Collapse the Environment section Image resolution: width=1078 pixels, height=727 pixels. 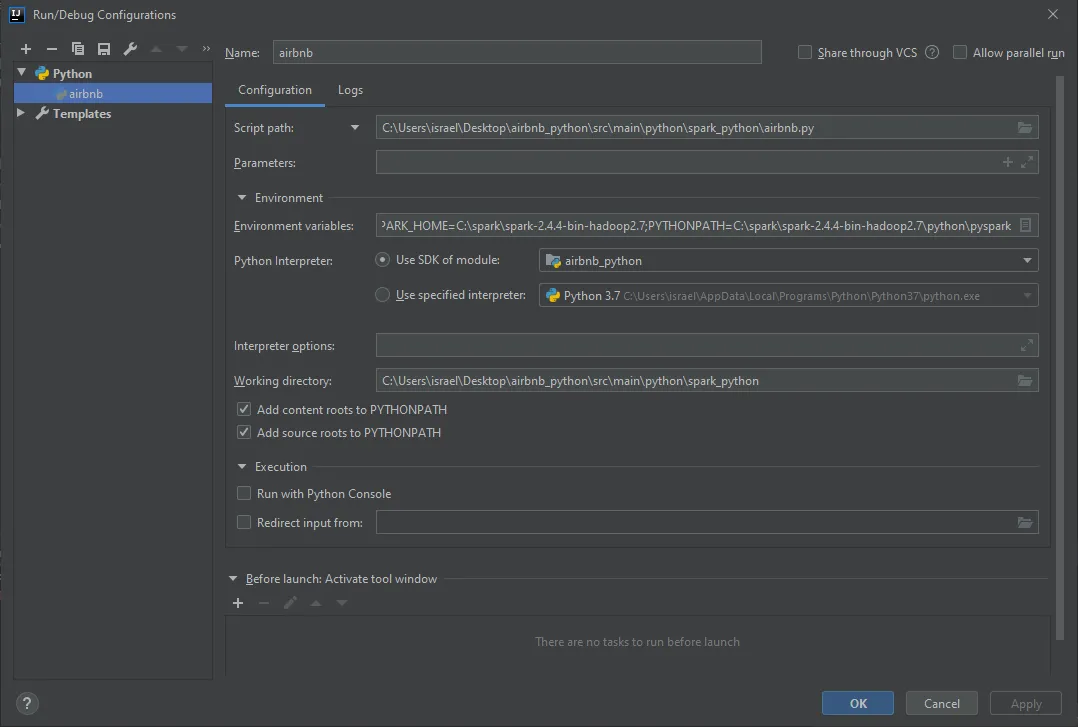pos(242,198)
